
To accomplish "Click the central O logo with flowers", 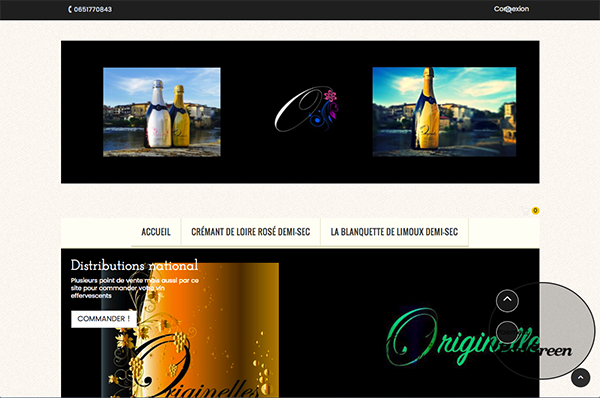I will pyautogui.click(x=306, y=109).
